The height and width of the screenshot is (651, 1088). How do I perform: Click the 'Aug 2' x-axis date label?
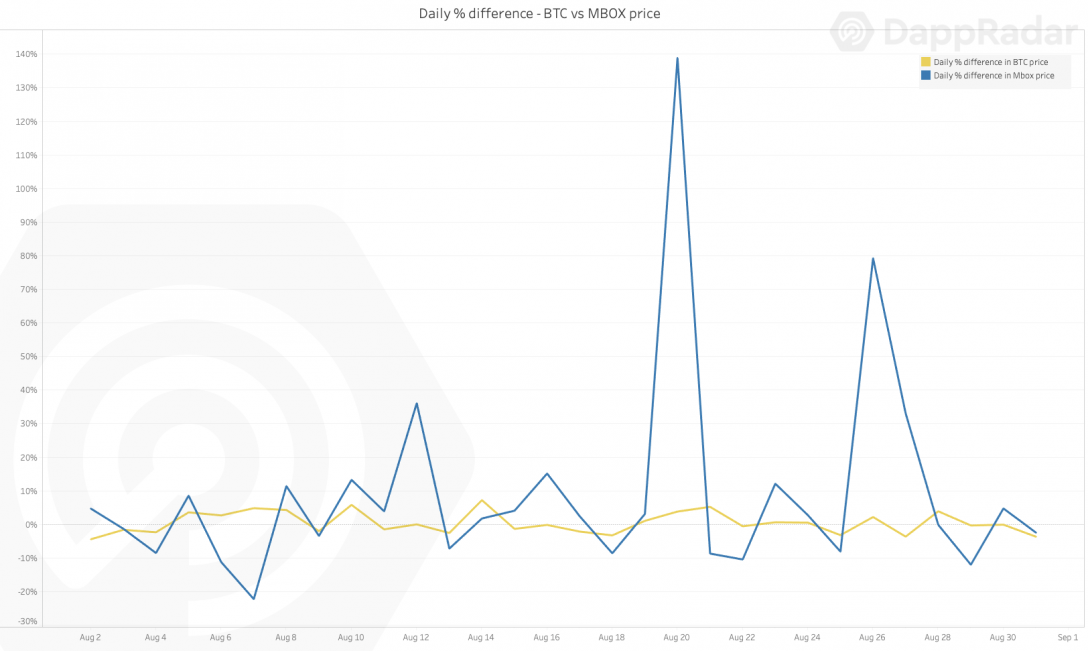tap(90, 637)
